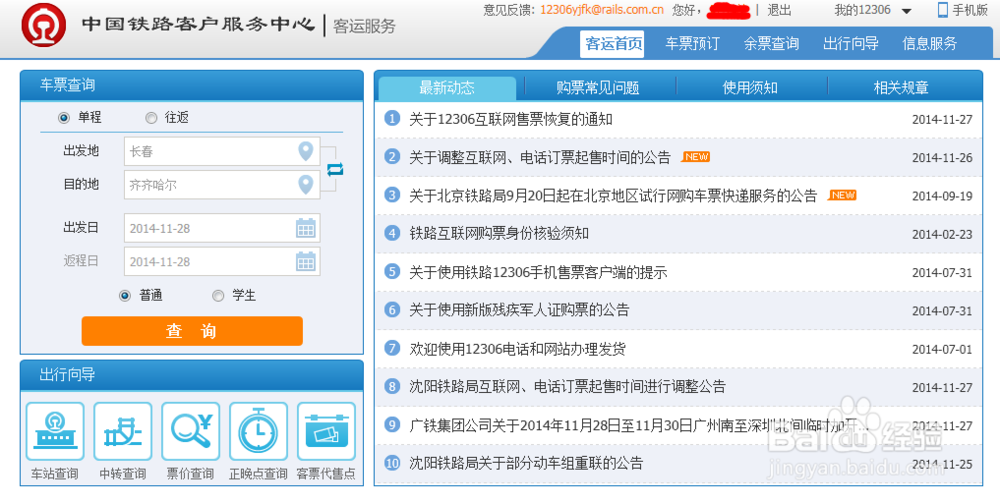Select 往返 round-trip radio button

[151, 118]
